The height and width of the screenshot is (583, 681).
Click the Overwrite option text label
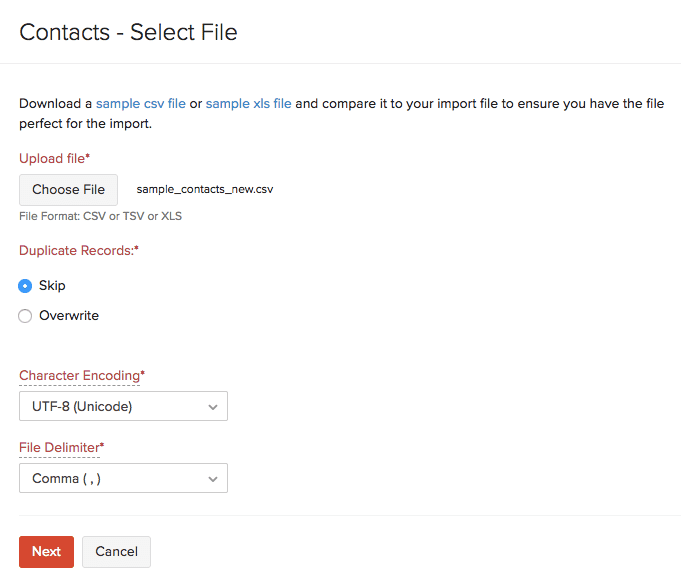point(69,316)
